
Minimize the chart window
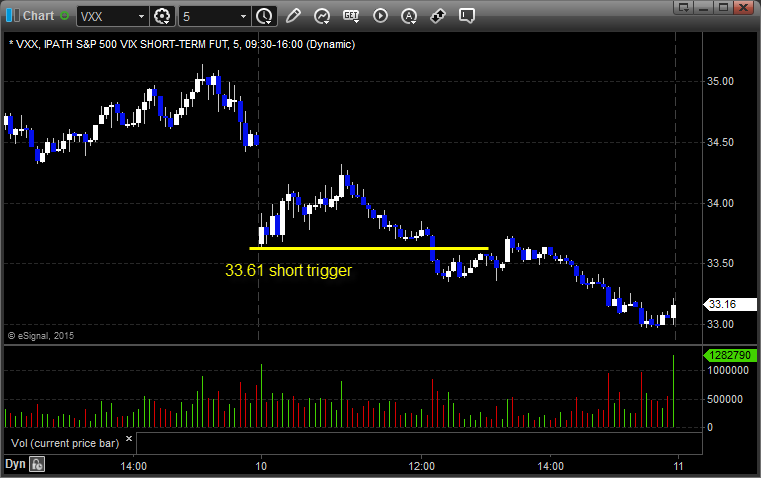[704, 7]
